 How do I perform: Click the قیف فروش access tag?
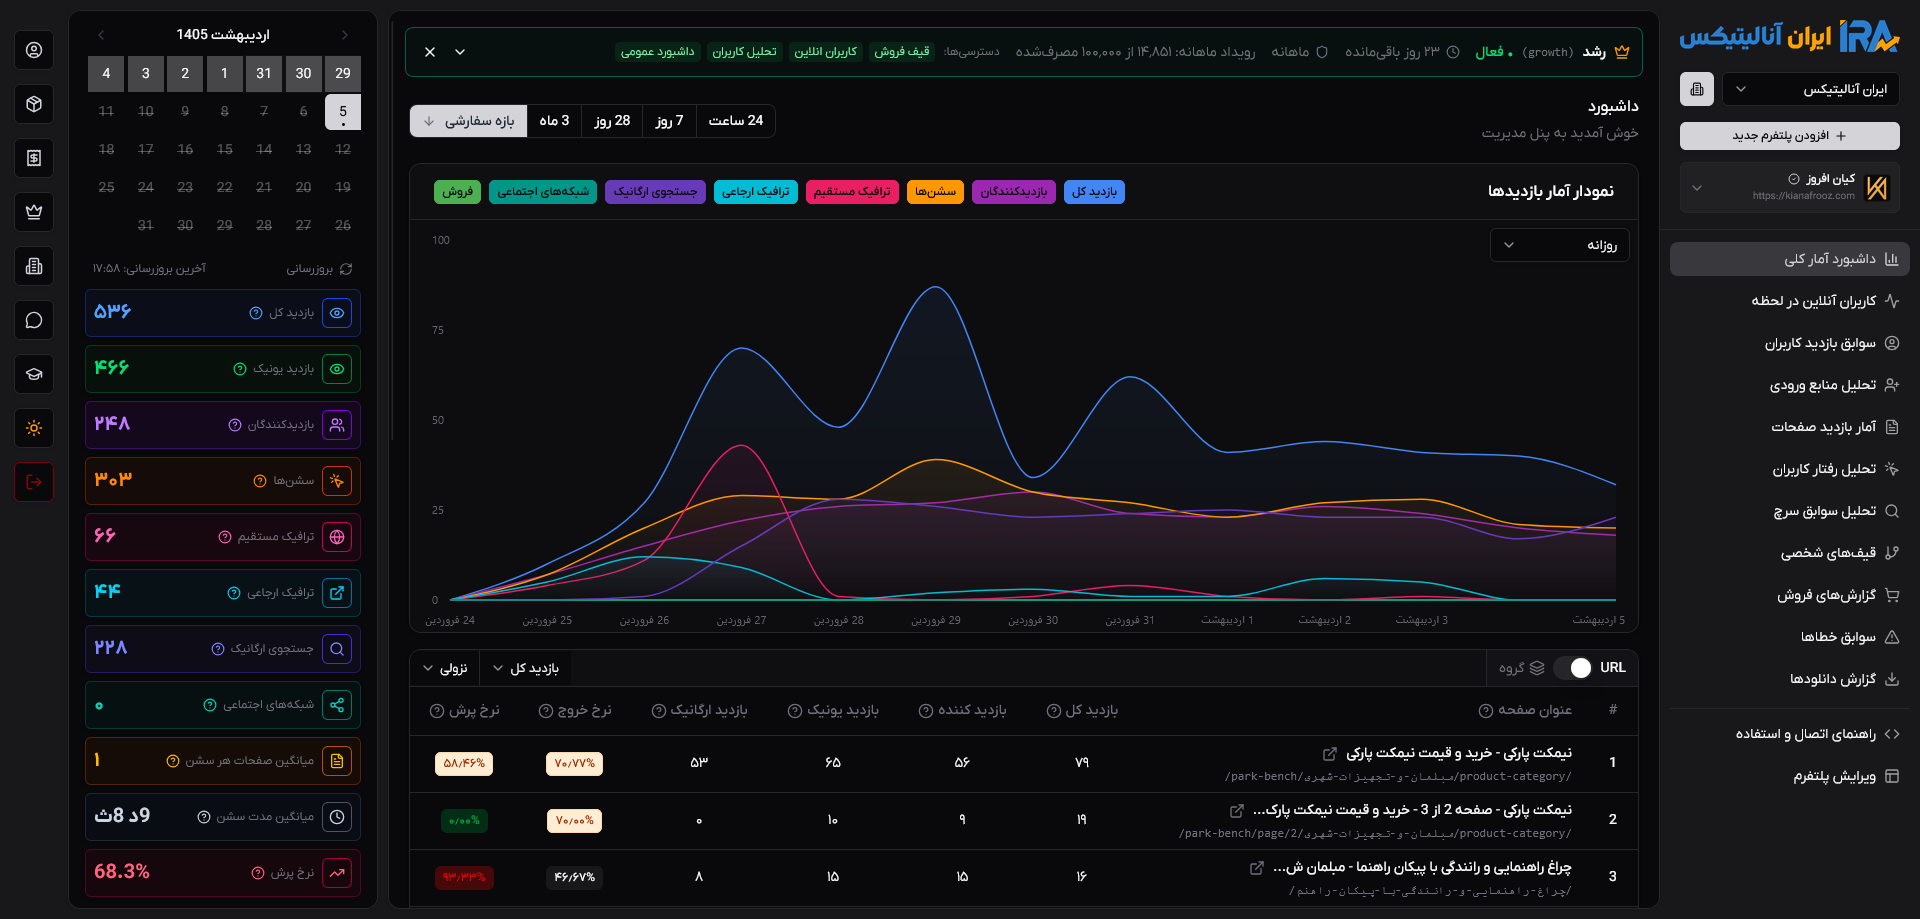902,52
